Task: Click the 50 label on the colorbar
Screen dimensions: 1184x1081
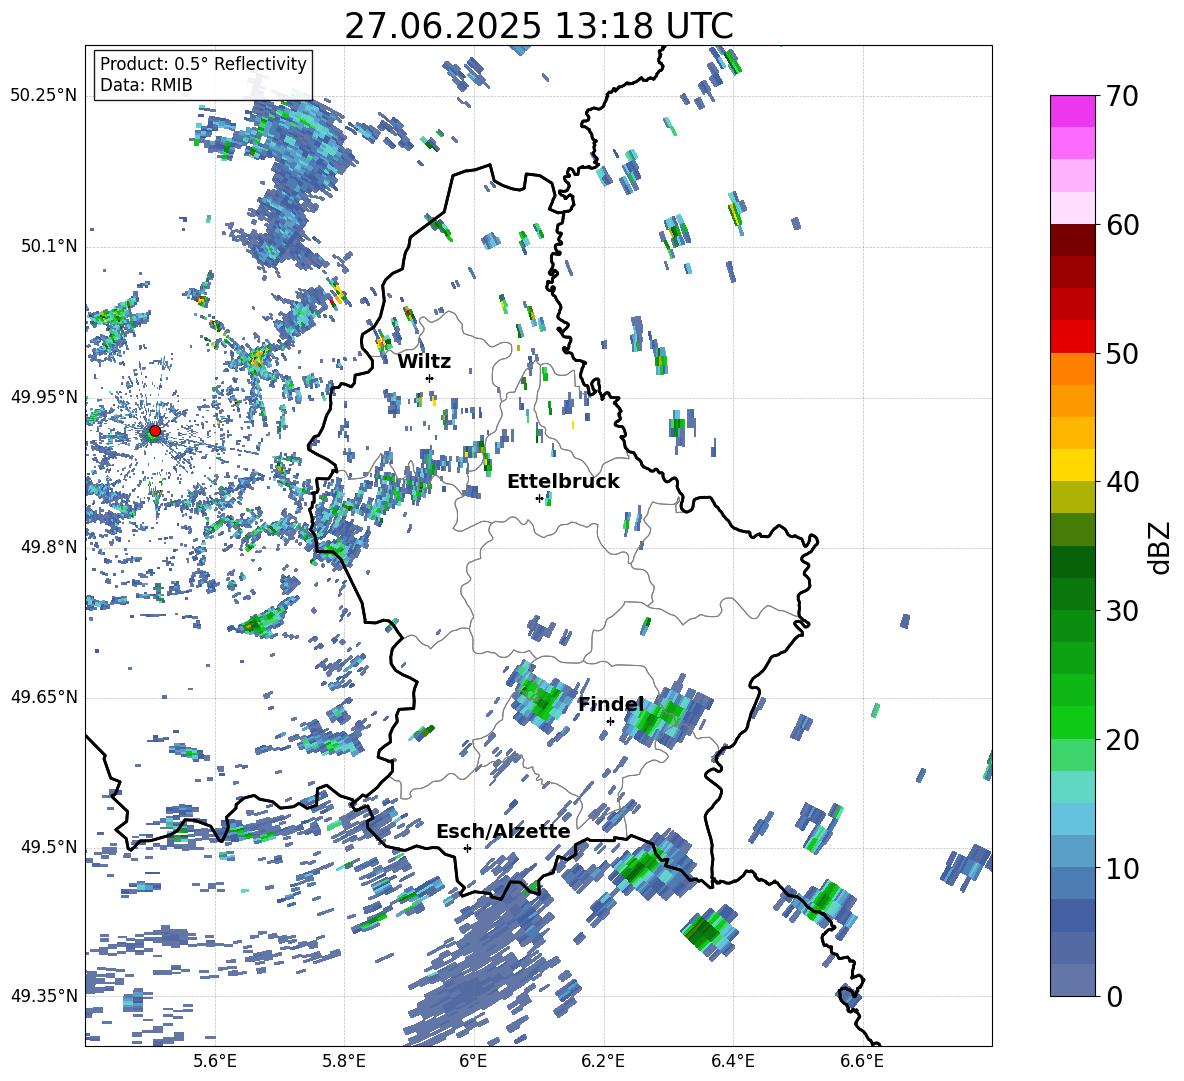Action: (x=1122, y=354)
